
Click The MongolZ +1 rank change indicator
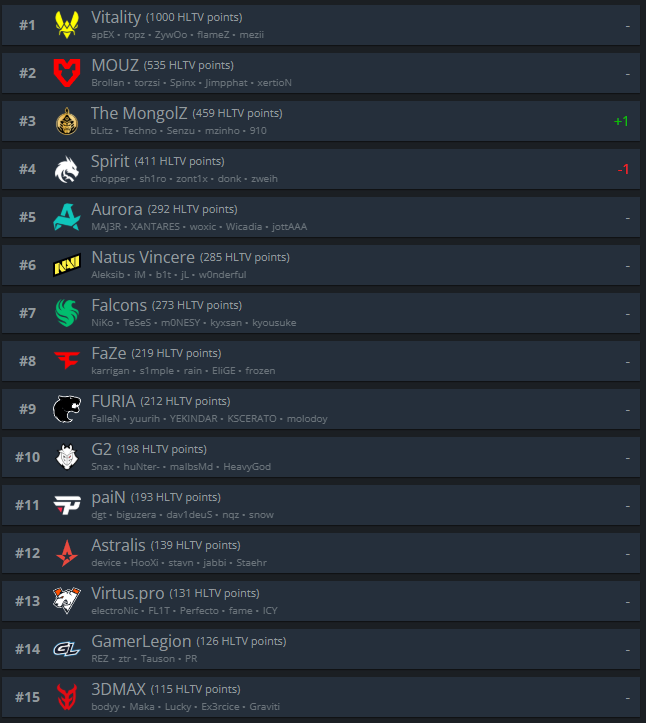coord(621,121)
